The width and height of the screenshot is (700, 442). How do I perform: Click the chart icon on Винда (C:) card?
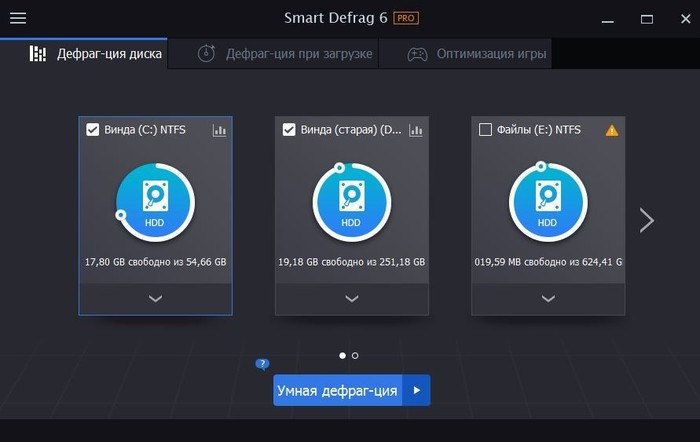pyautogui.click(x=219, y=130)
